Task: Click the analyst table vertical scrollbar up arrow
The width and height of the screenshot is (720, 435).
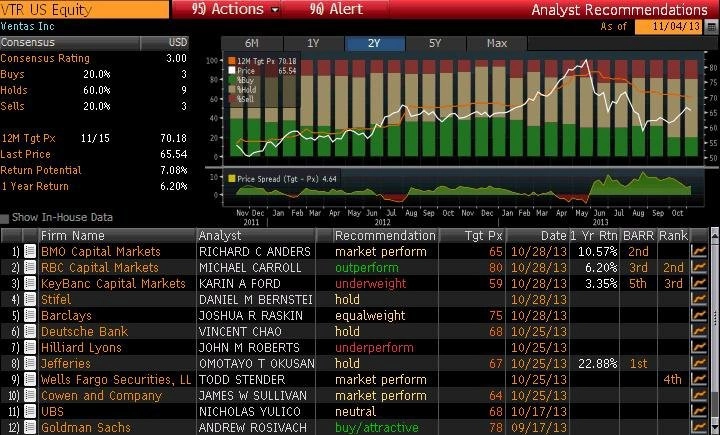Action: [714, 235]
